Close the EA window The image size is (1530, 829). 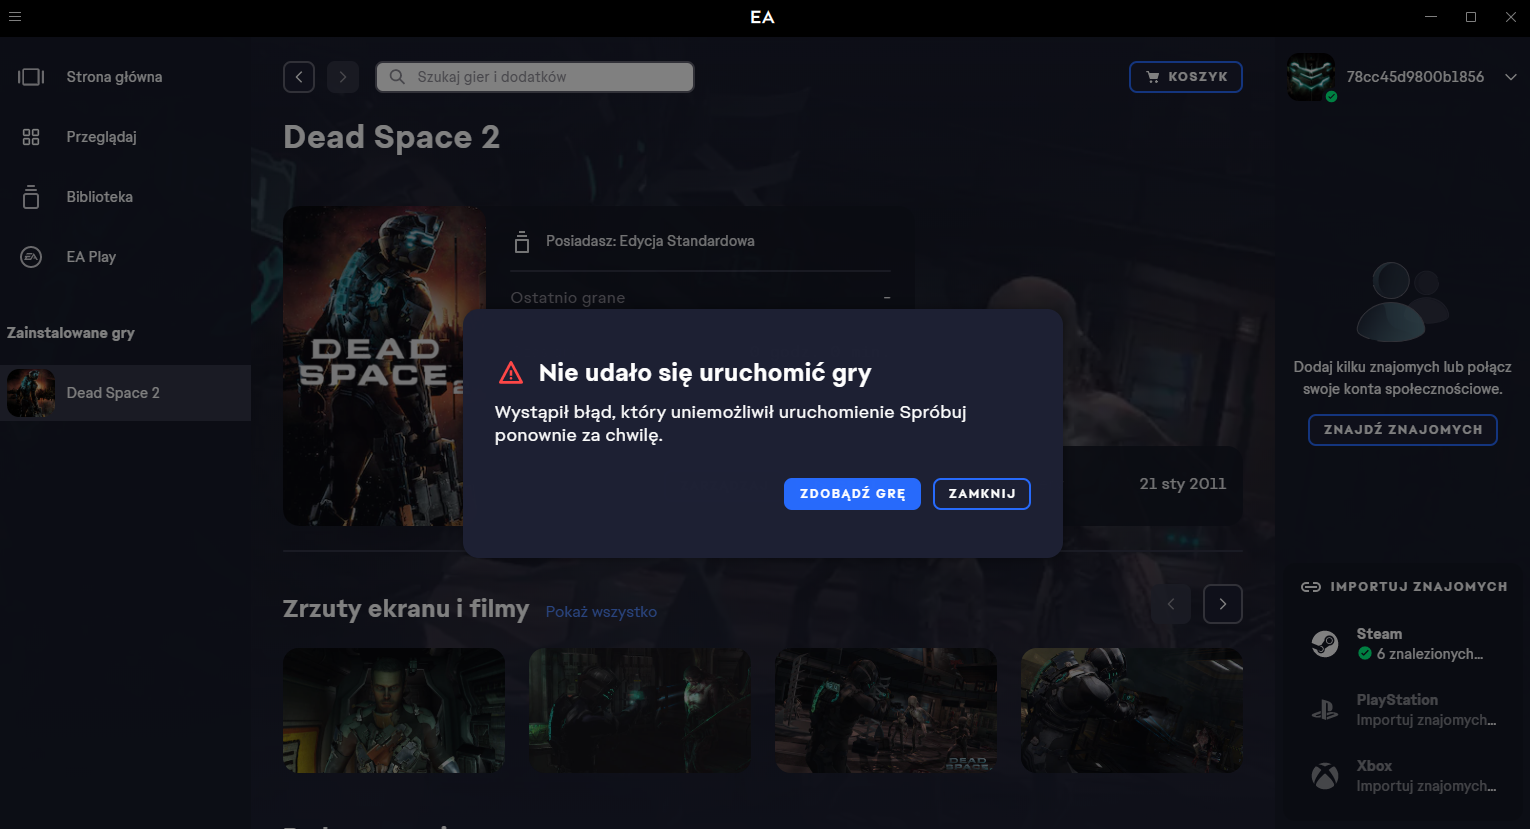pyautogui.click(x=1511, y=17)
